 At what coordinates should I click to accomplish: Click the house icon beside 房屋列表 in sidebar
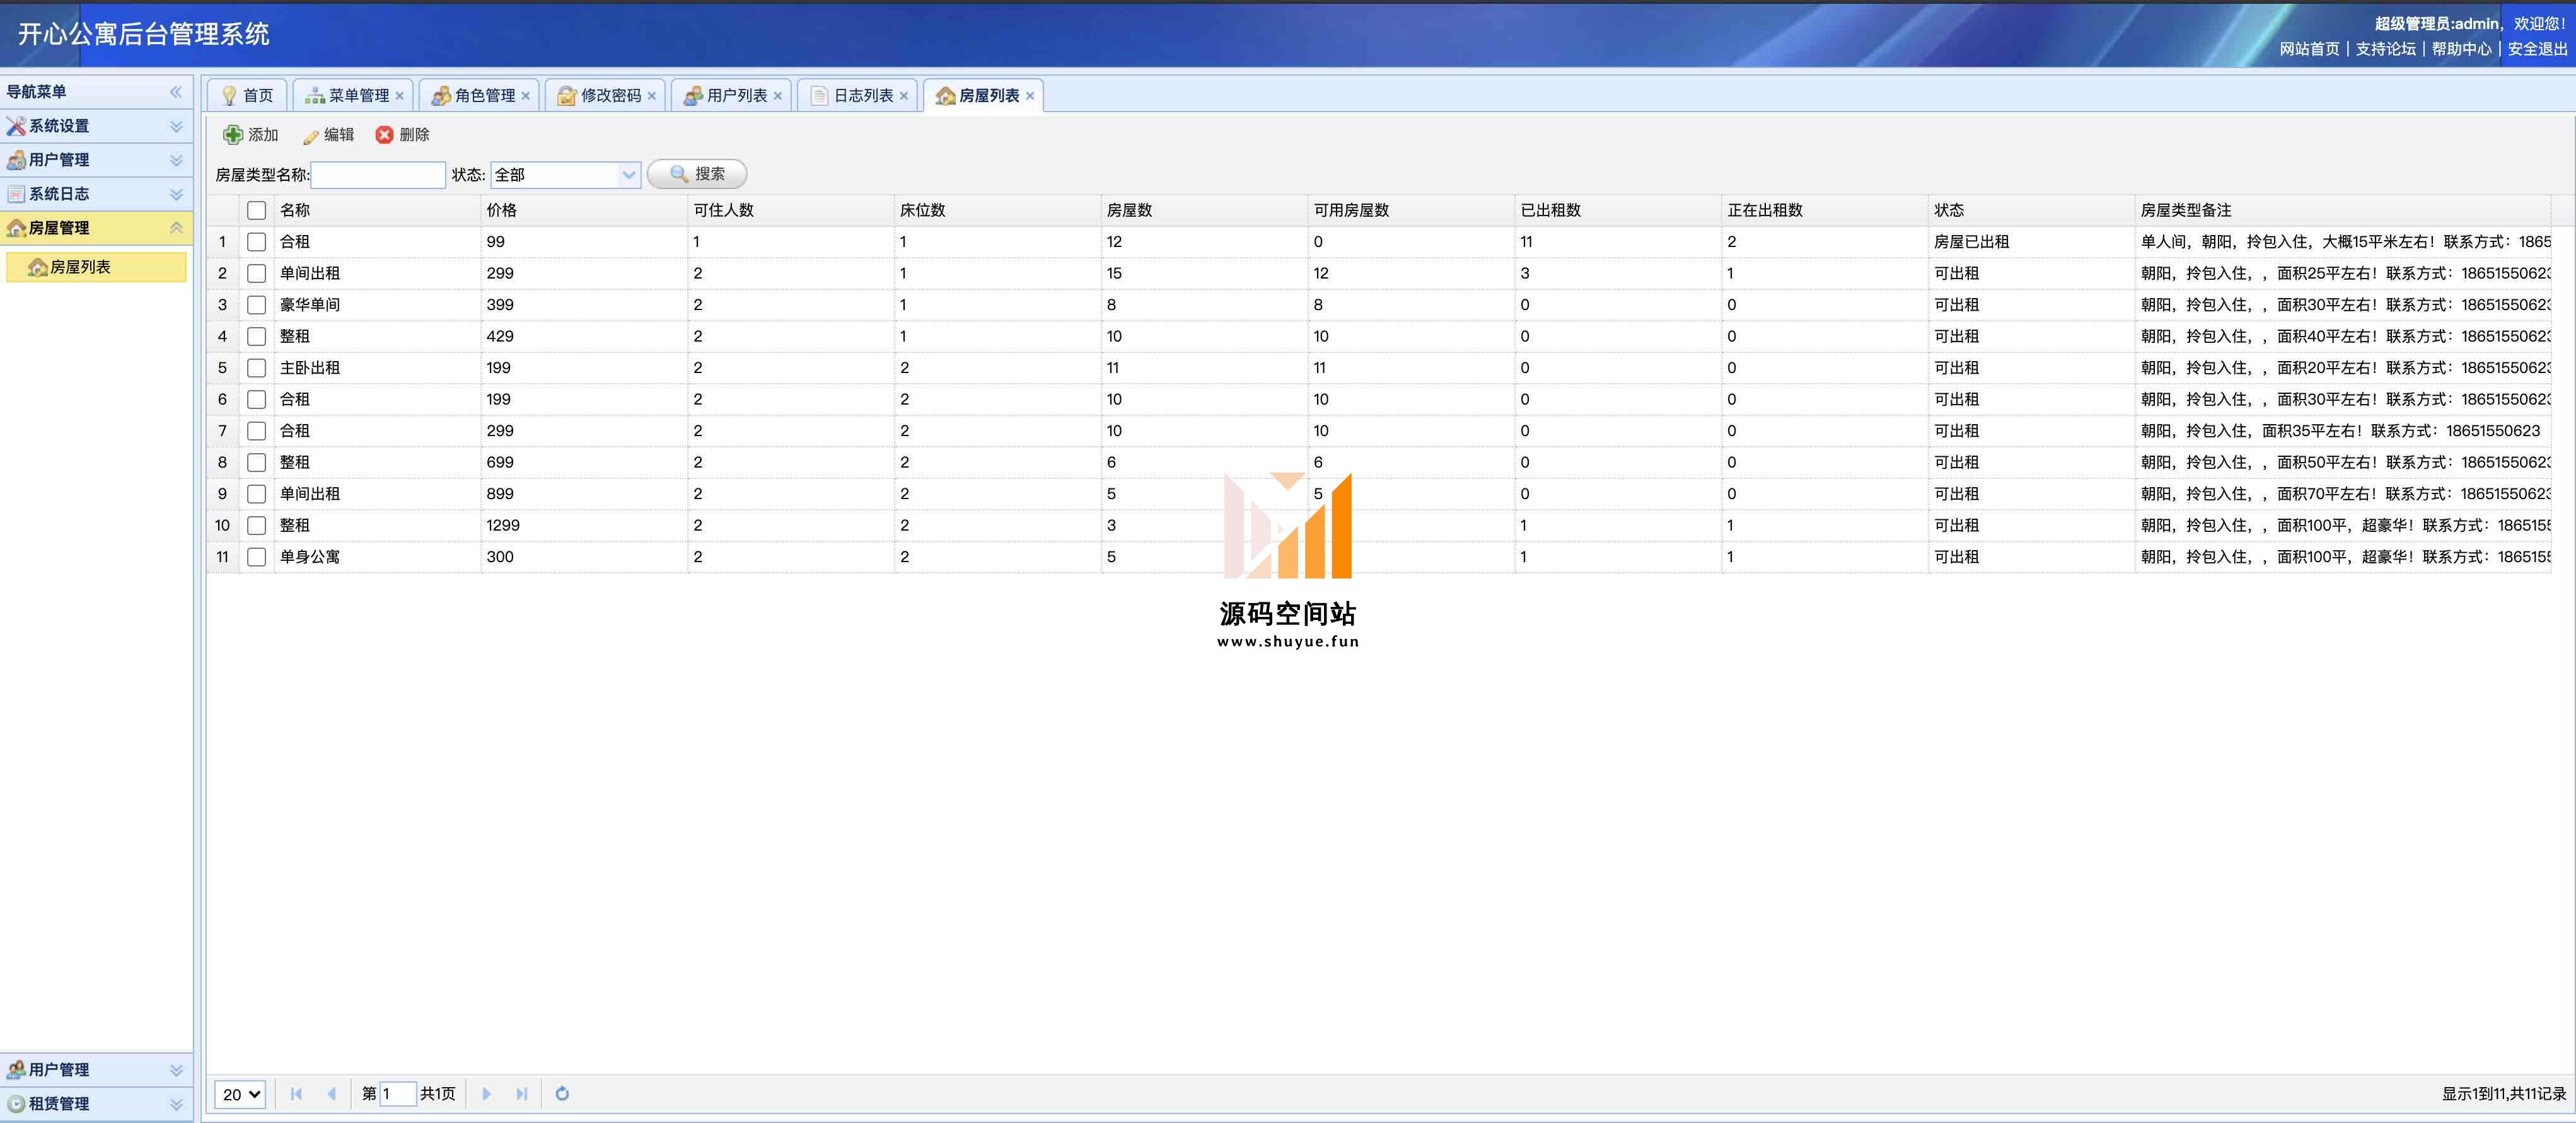coord(38,267)
